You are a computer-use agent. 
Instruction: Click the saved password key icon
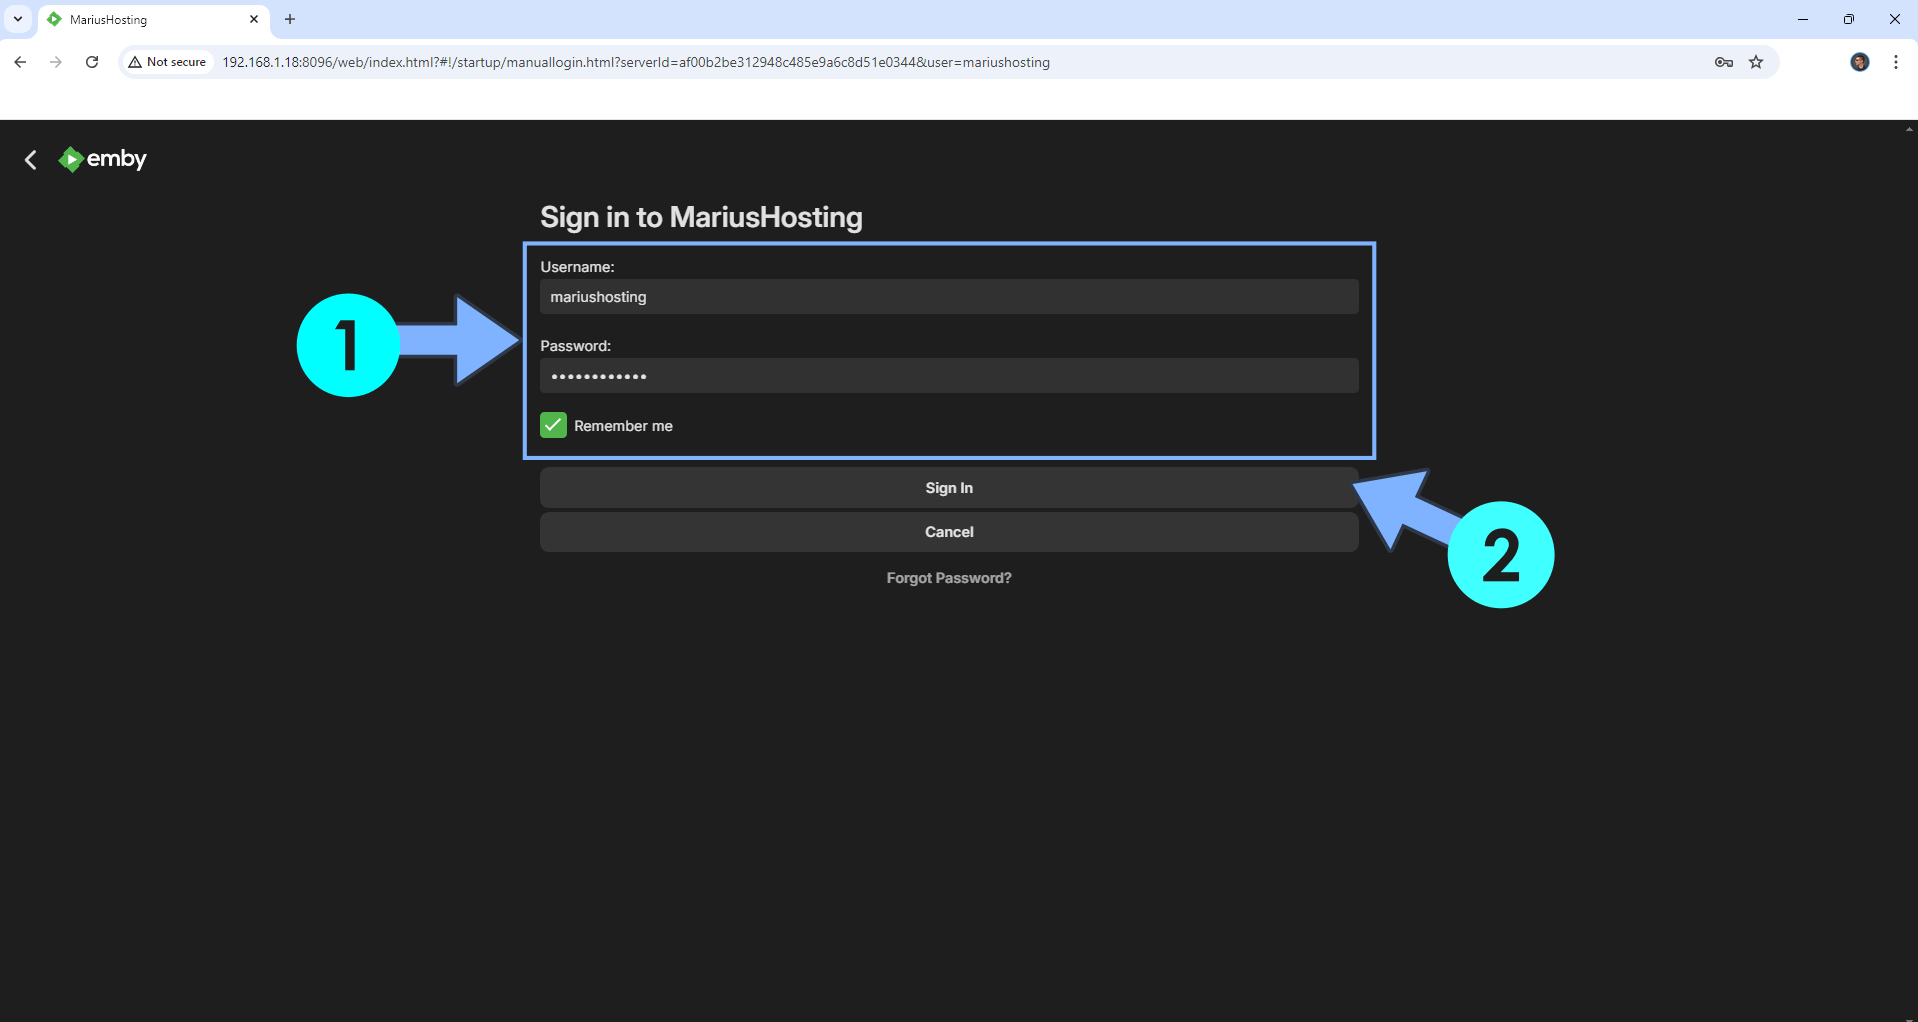tap(1723, 62)
